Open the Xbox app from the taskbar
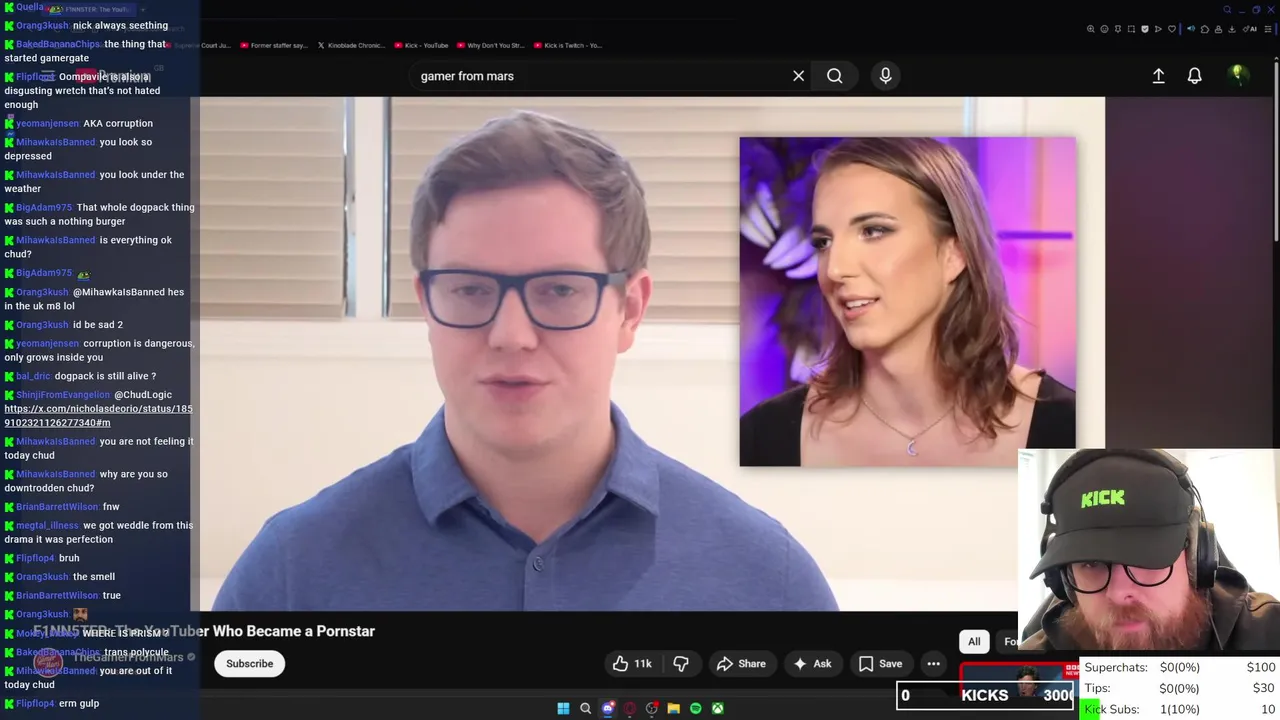This screenshot has height=720, width=1280. pos(717,708)
